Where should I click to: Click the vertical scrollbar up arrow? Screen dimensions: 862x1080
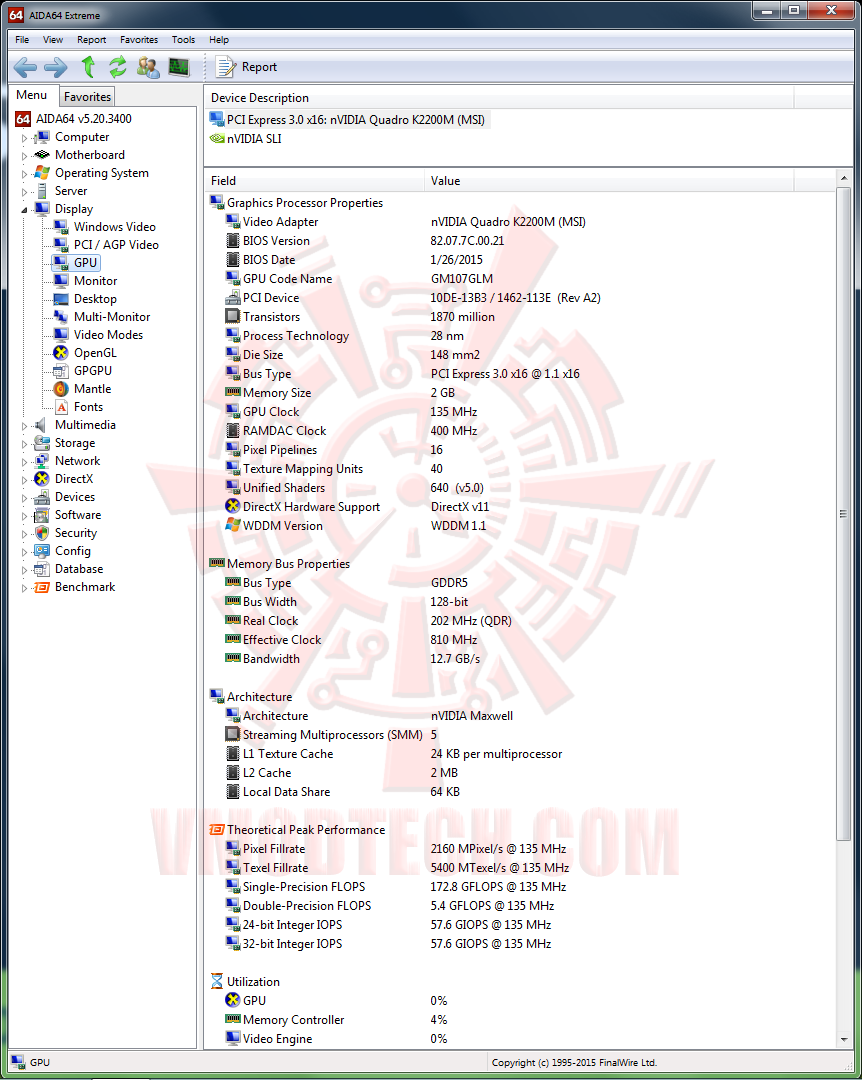point(844,178)
